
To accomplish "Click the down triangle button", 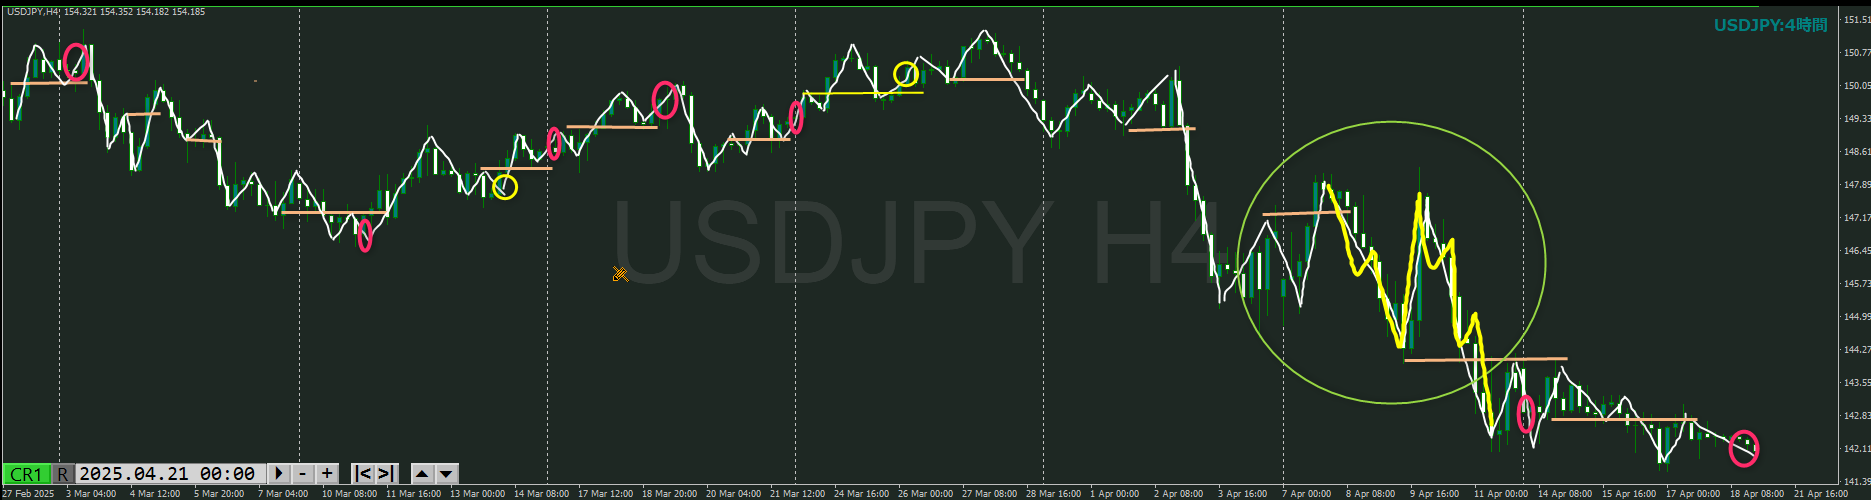I will pos(446,474).
